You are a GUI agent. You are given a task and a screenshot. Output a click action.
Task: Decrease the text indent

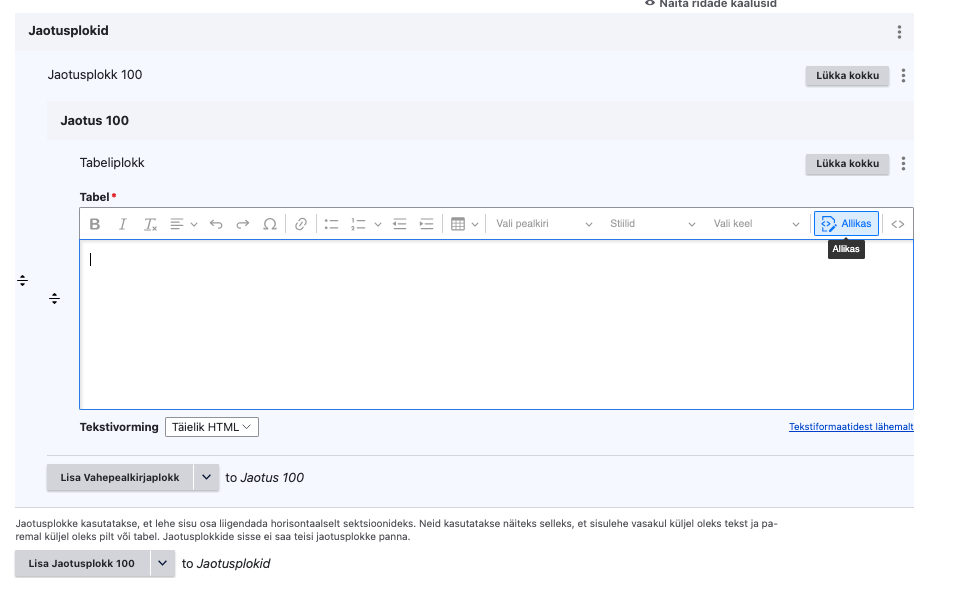400,224
